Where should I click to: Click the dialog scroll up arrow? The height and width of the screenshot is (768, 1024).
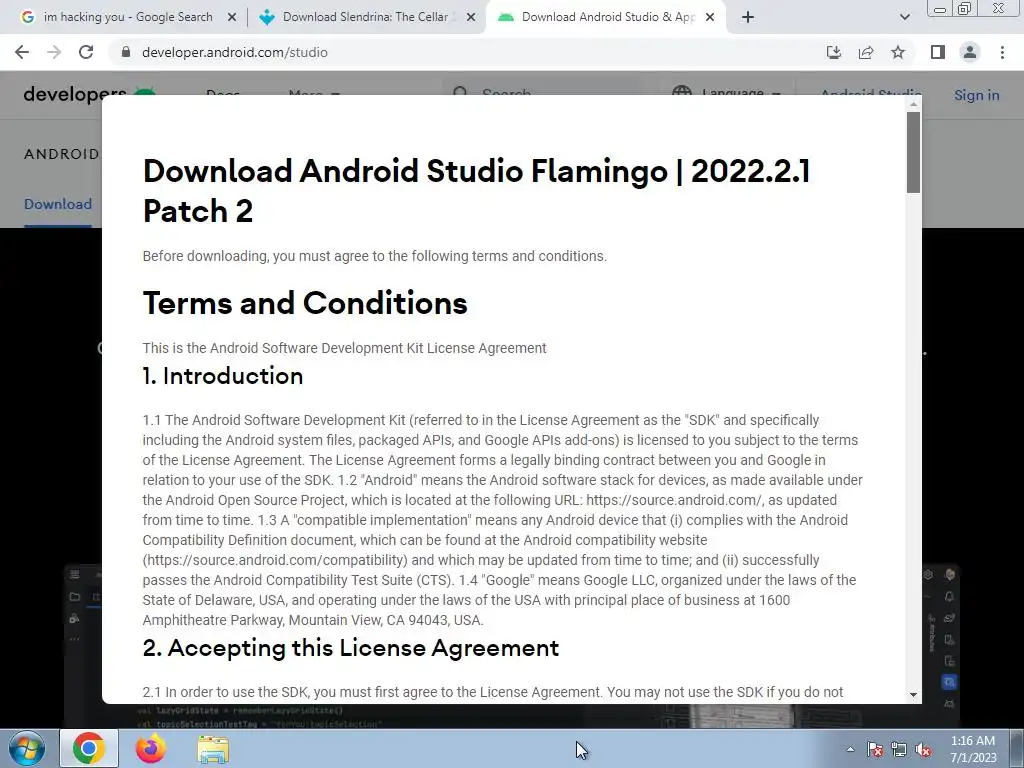(x=913, y=104)
